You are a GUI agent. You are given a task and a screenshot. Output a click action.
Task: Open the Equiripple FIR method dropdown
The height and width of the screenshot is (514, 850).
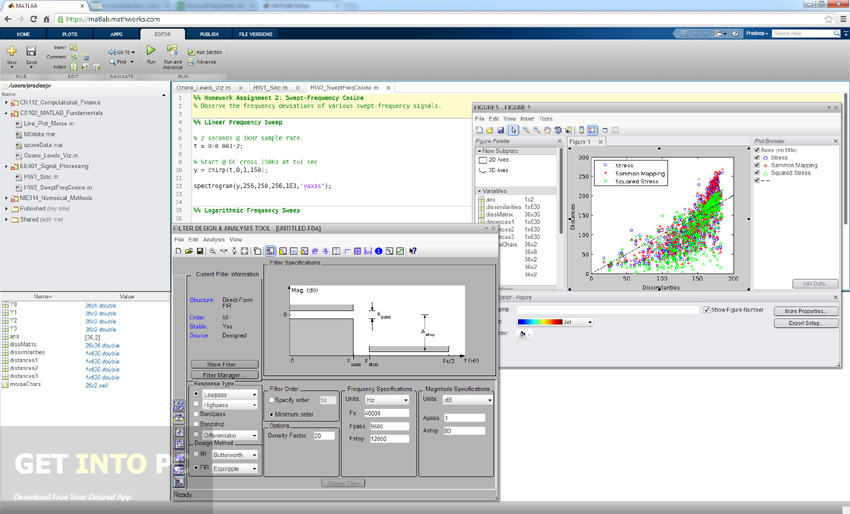pyautogui.click(x=254, y=467)
